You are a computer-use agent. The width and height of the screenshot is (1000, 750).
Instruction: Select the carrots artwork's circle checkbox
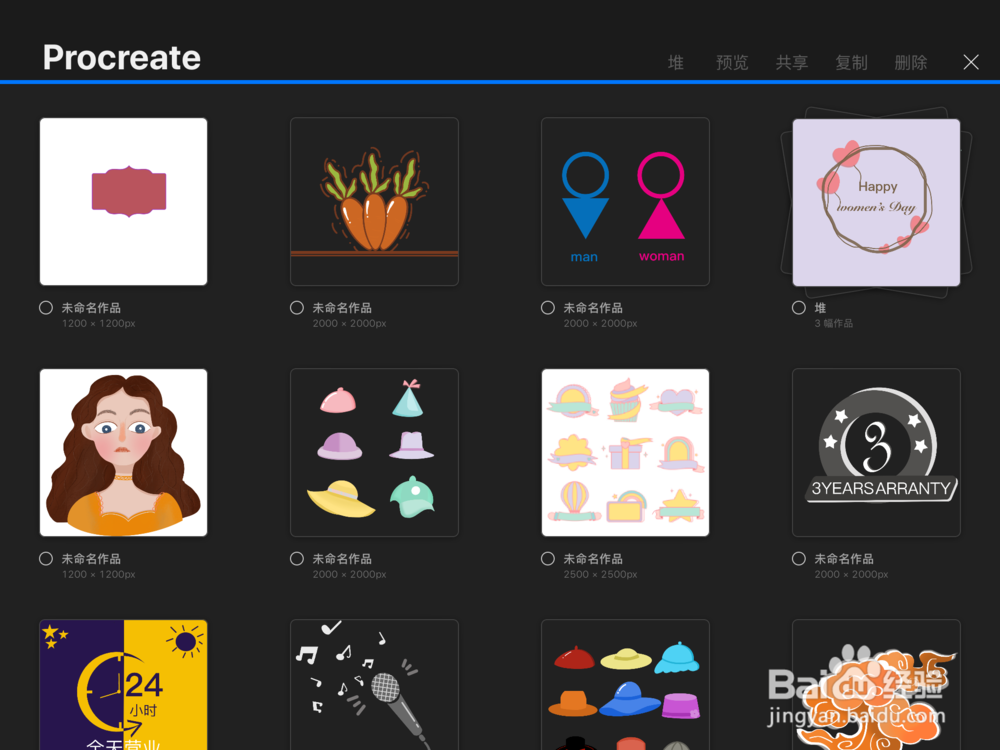pyautogui.click(x=297, y=307)
